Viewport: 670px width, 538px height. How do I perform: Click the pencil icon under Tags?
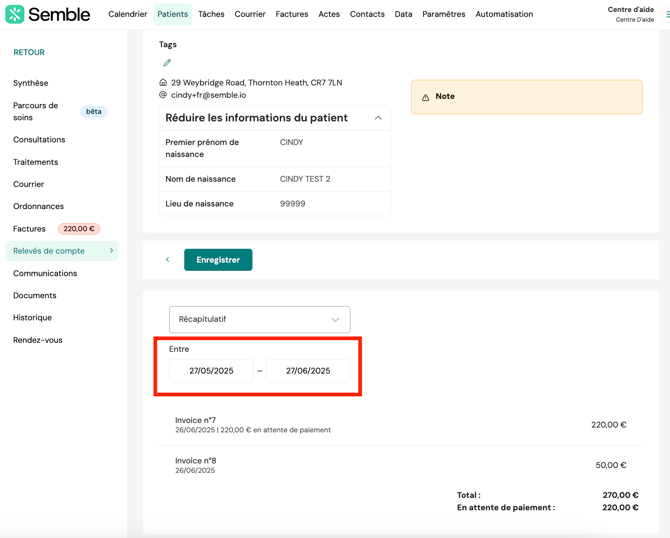(167, 63)
